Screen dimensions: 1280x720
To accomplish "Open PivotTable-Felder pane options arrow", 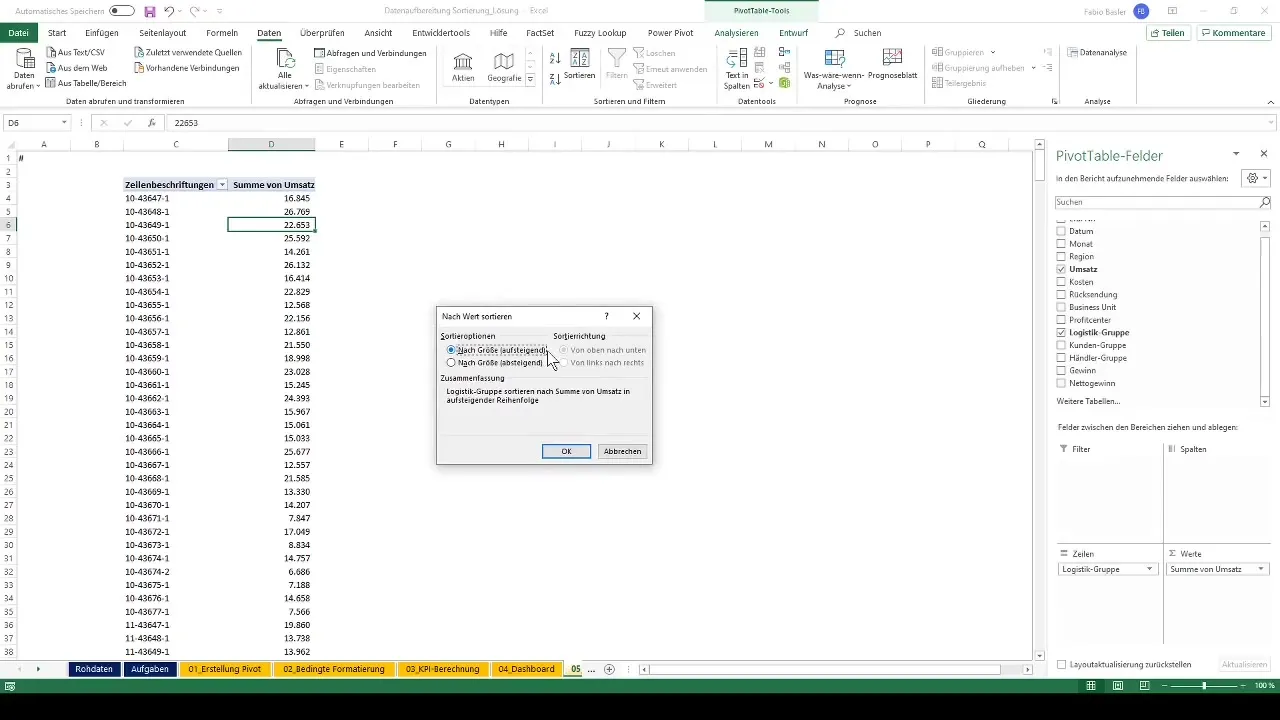I will point(1236,154).
